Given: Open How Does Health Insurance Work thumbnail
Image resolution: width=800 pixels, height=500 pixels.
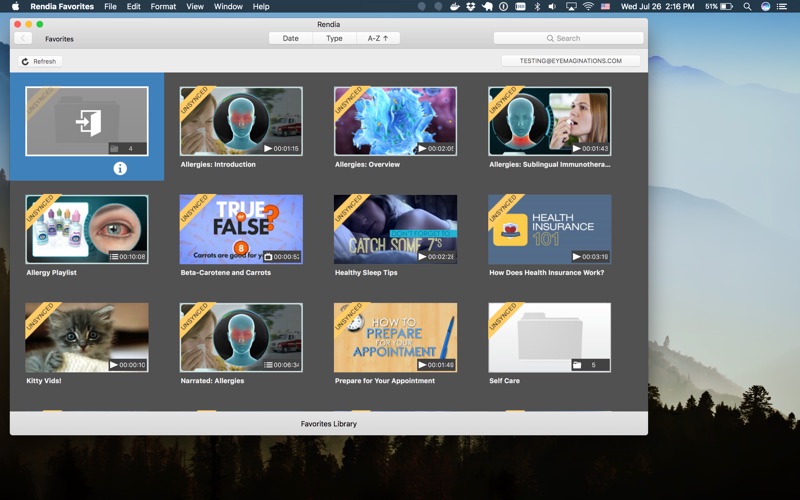Looking at the screenshot, I should pos(549,229).
